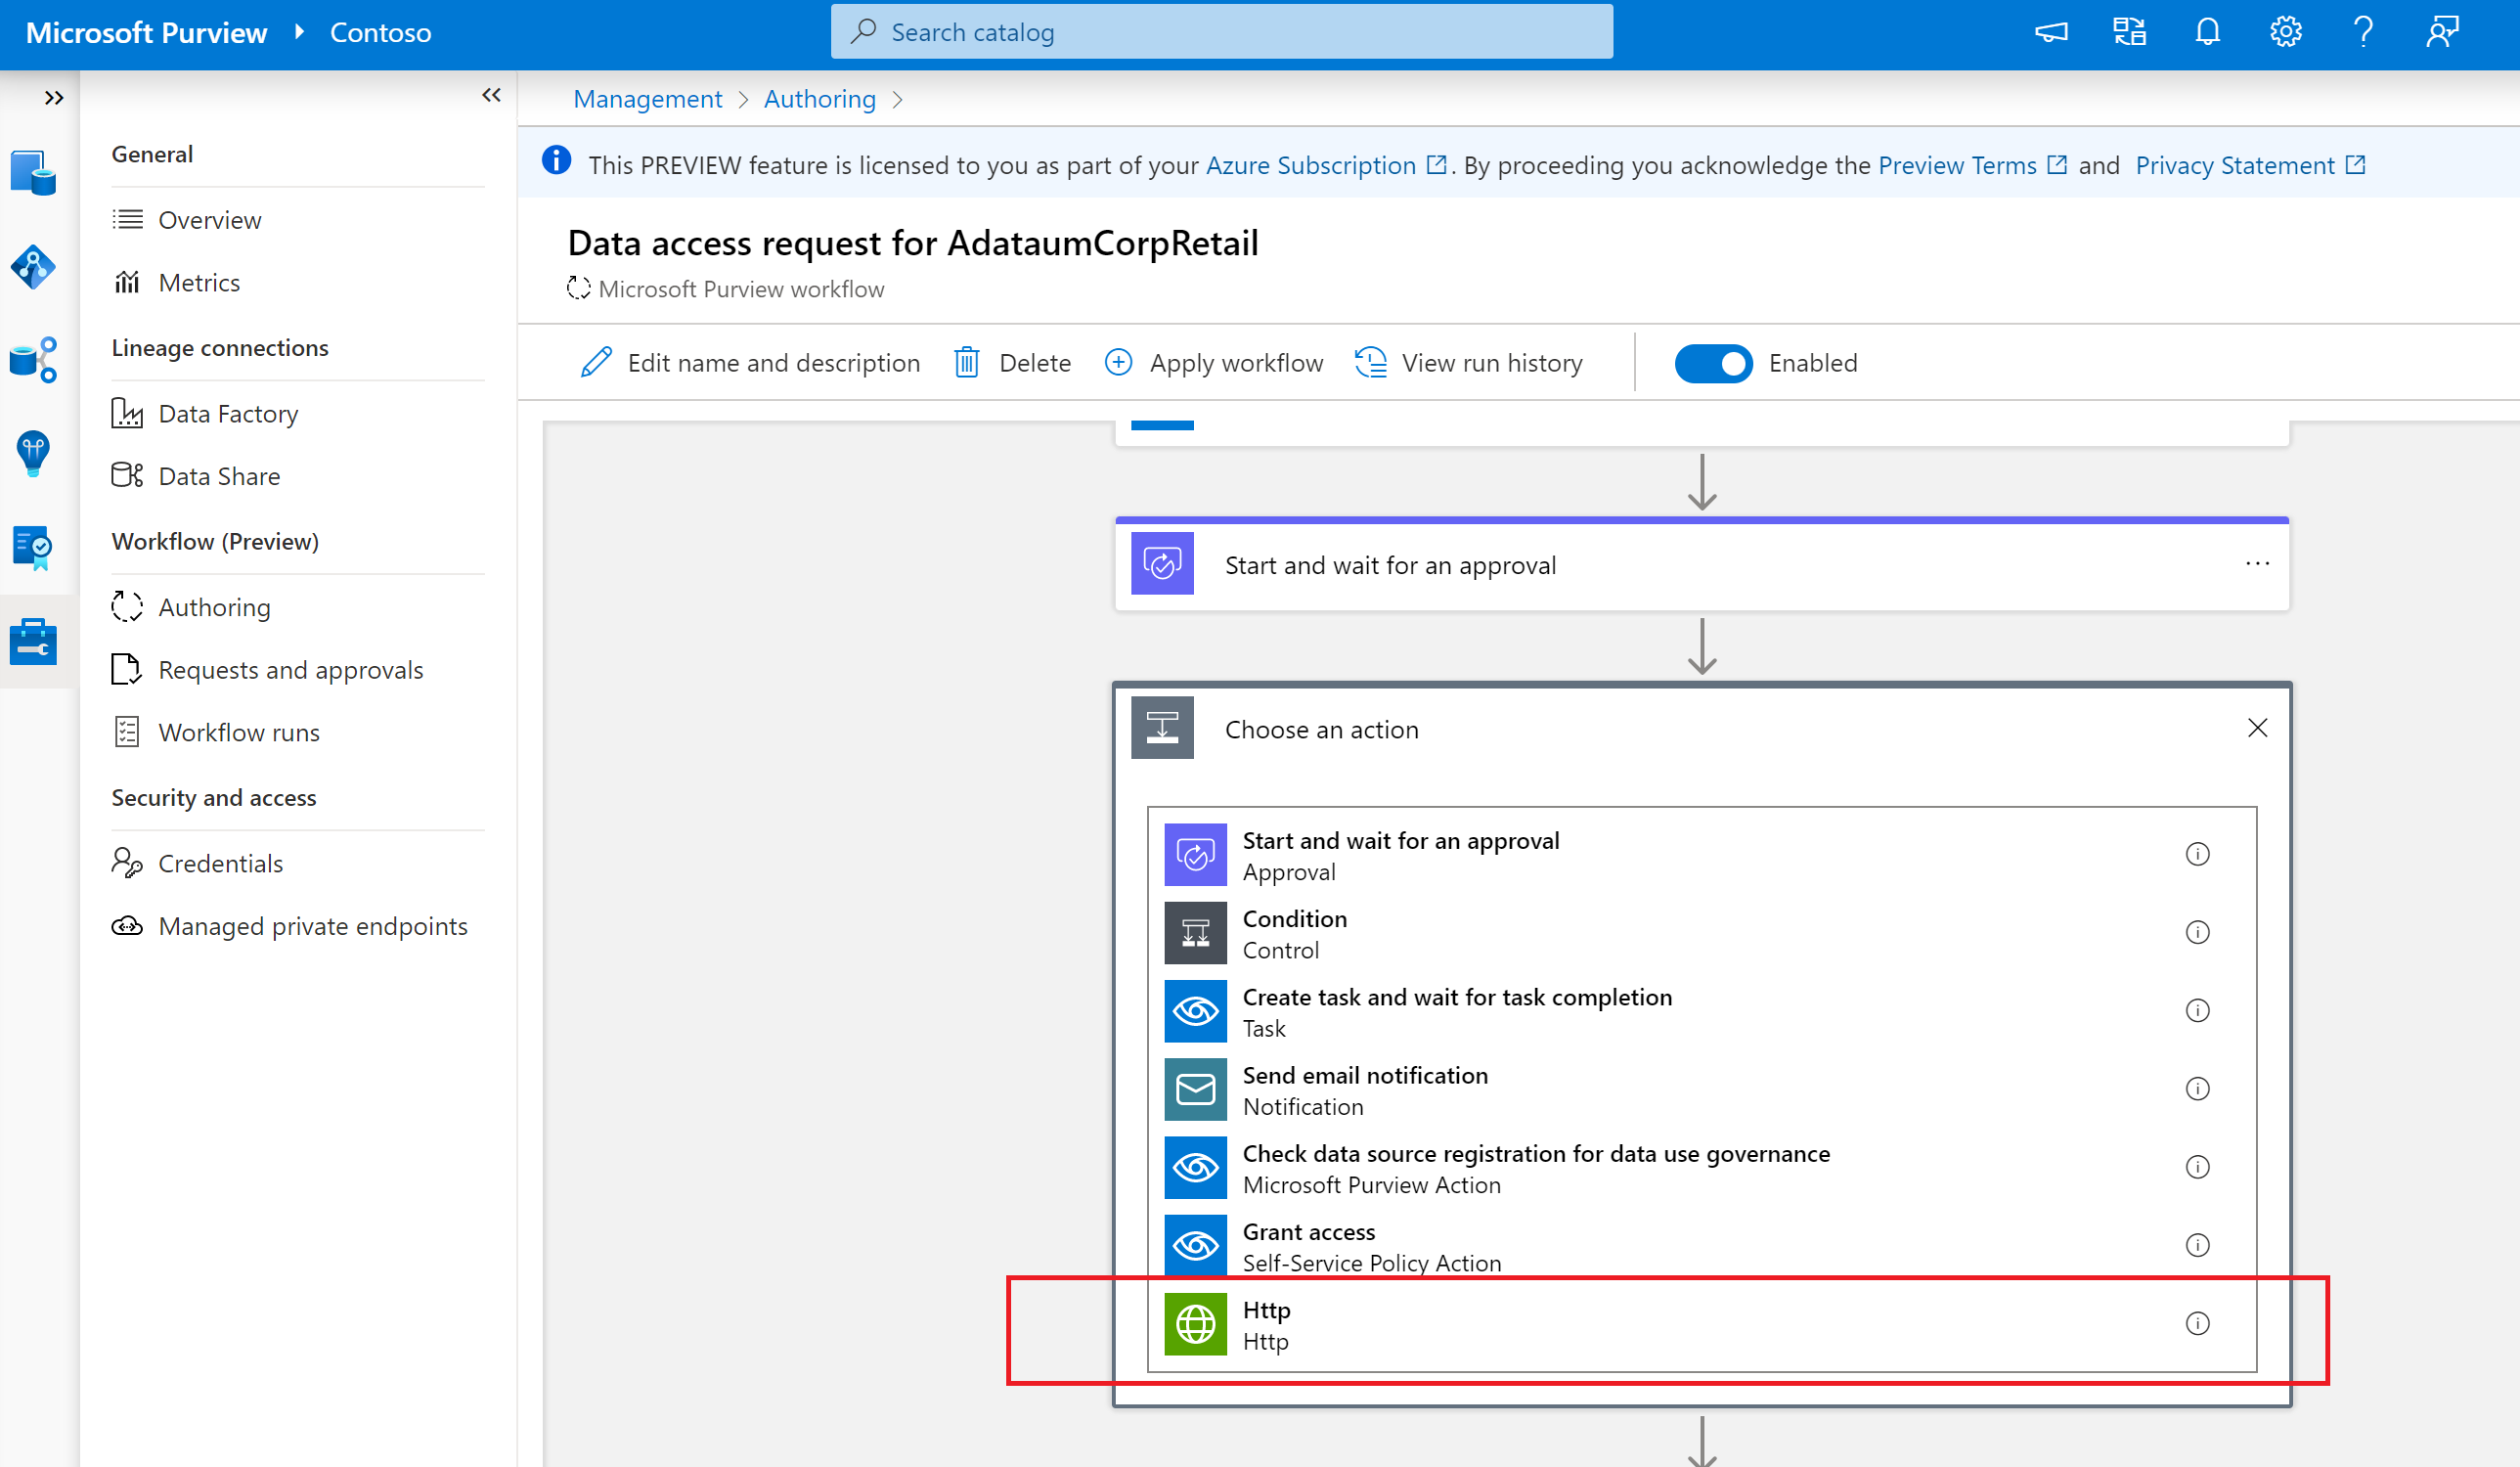Click the eye visibility icon on Grant access
Viewport: 2520px width, 1467px height.
pos(1195,1245)
